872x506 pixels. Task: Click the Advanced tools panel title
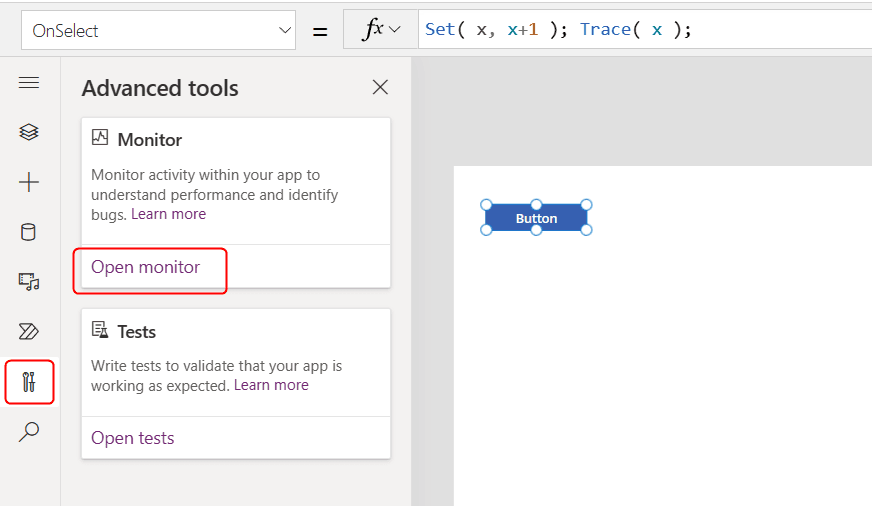[x=160, y=88]
